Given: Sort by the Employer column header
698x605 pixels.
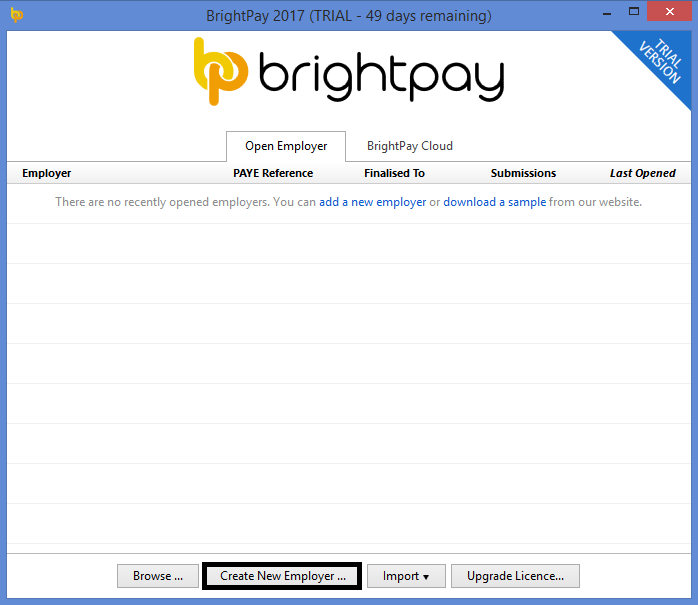Looking at the screenshot, I should tap(47, 173).
